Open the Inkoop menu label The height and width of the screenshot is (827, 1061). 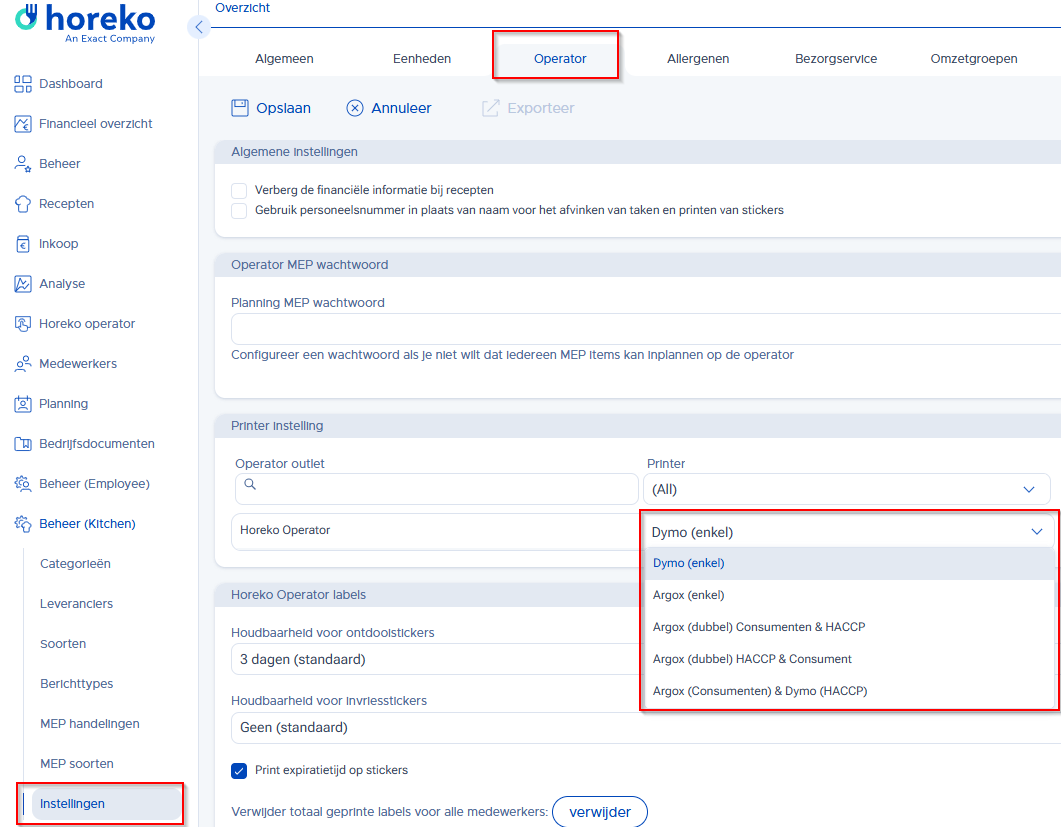pyautogui.click(x=58, y=244)
